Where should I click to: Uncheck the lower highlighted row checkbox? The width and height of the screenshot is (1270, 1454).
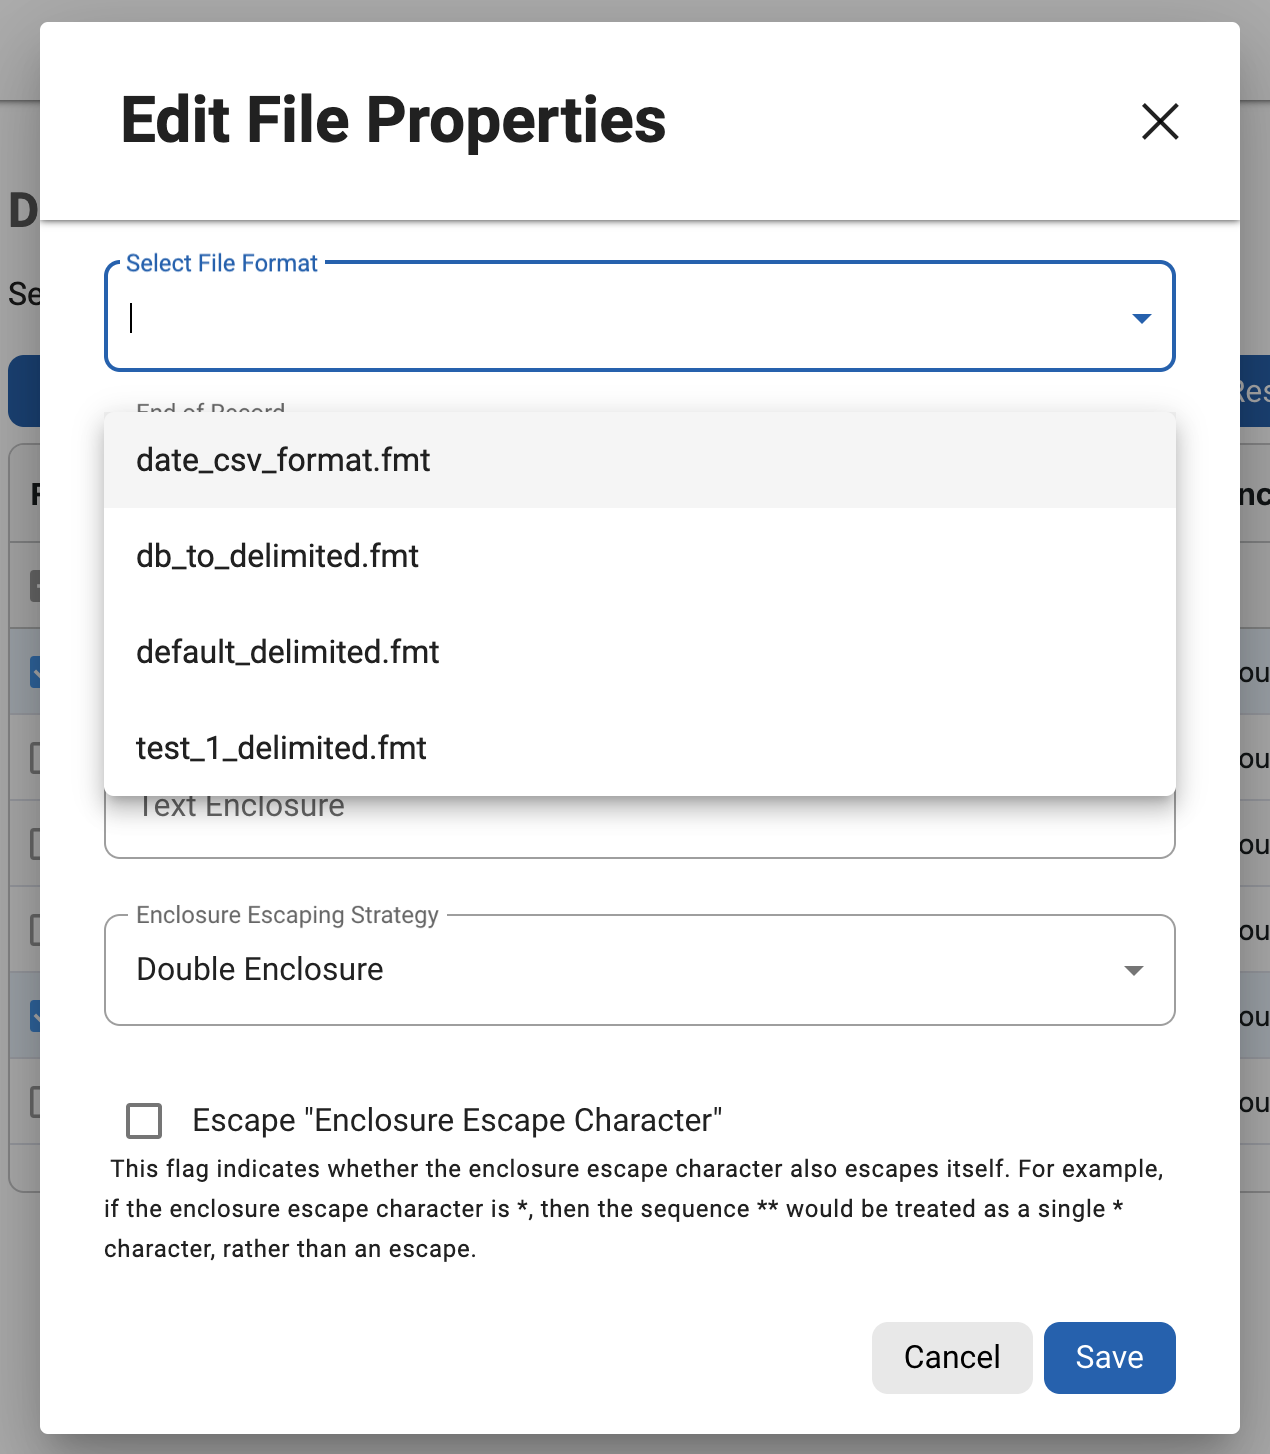(37, 1015)
